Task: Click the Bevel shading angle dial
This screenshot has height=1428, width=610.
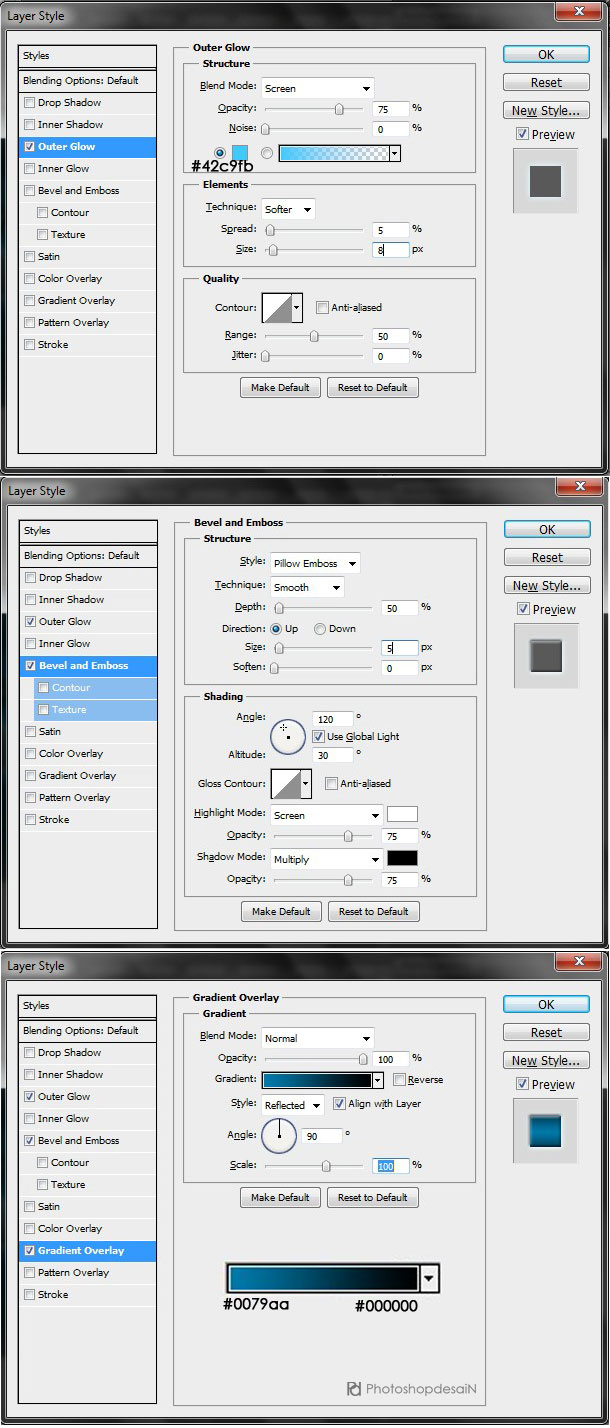Action: [288, 737]
